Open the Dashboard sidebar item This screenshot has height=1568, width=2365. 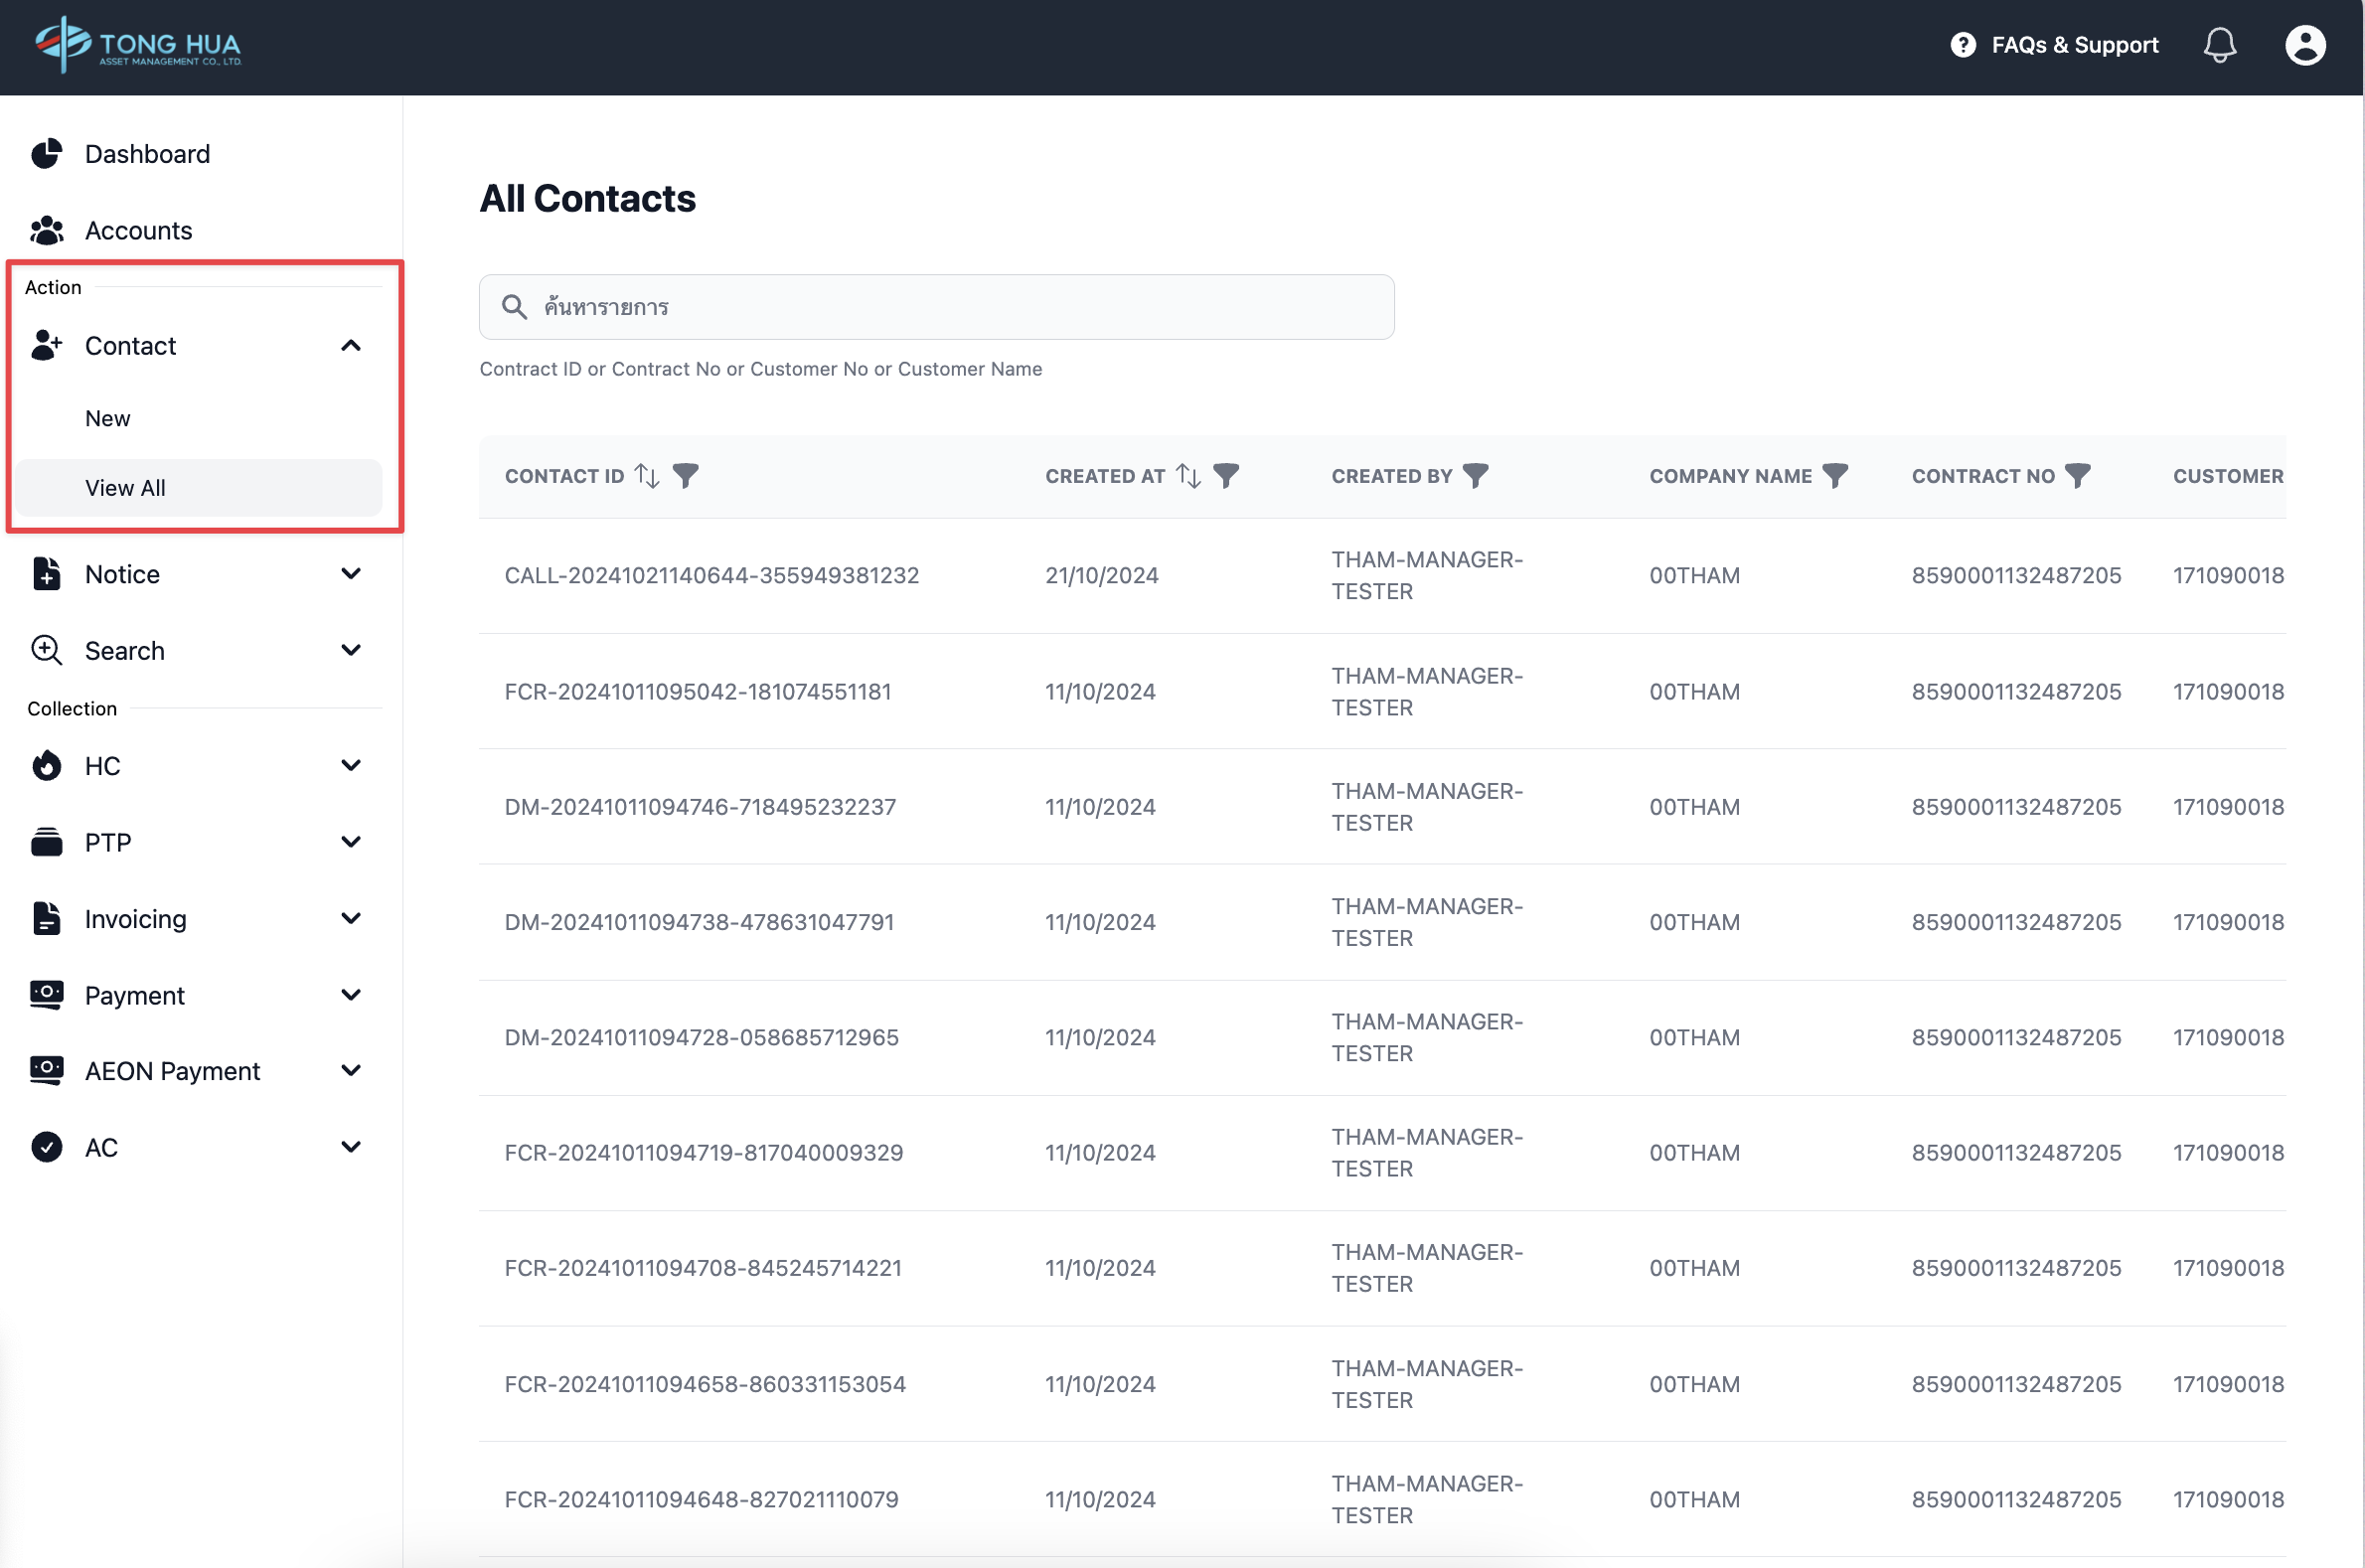[x=147, y=154]
